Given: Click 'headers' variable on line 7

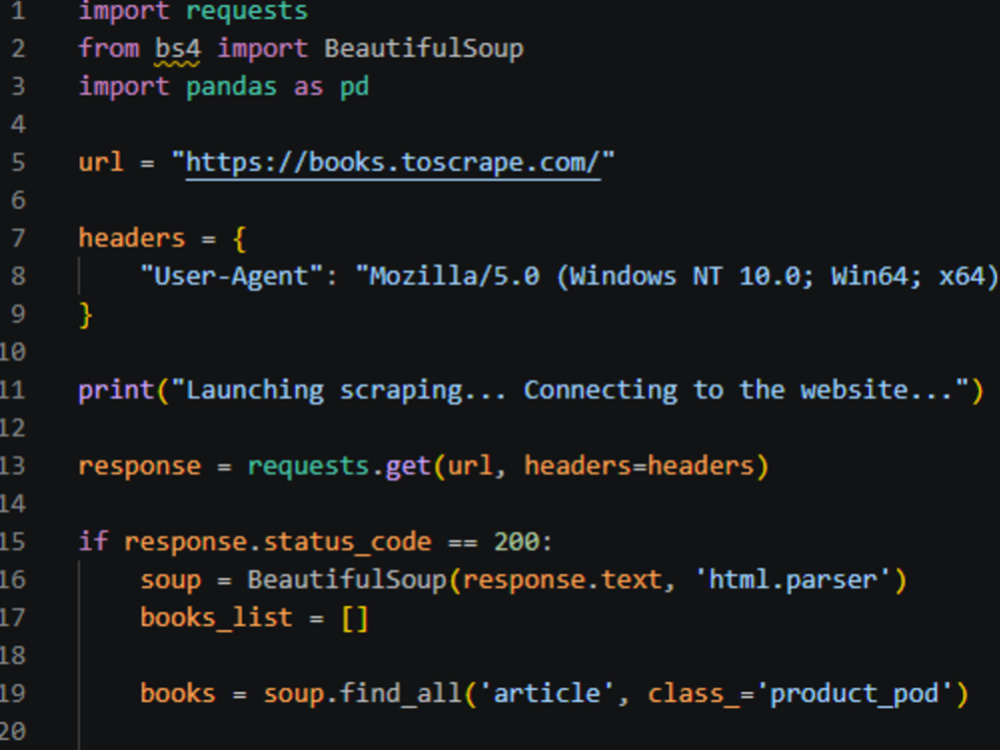Looking at the screenshot, I should pyautogui.click(x=131, y=238).
